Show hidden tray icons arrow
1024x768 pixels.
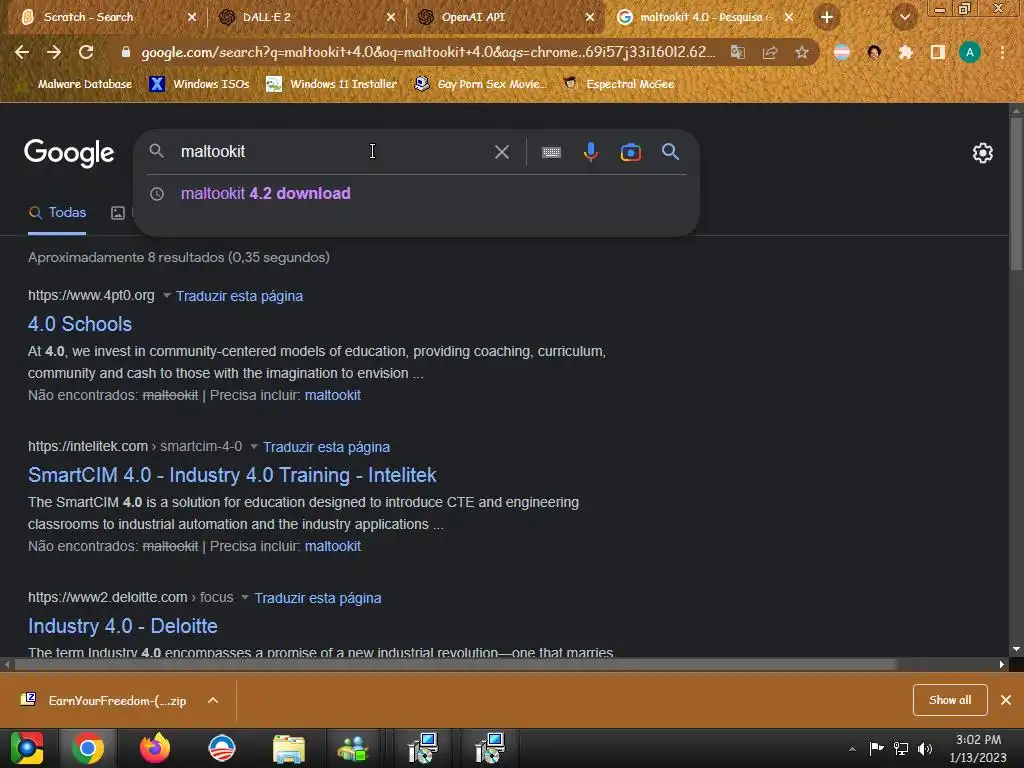coord(852,749)
